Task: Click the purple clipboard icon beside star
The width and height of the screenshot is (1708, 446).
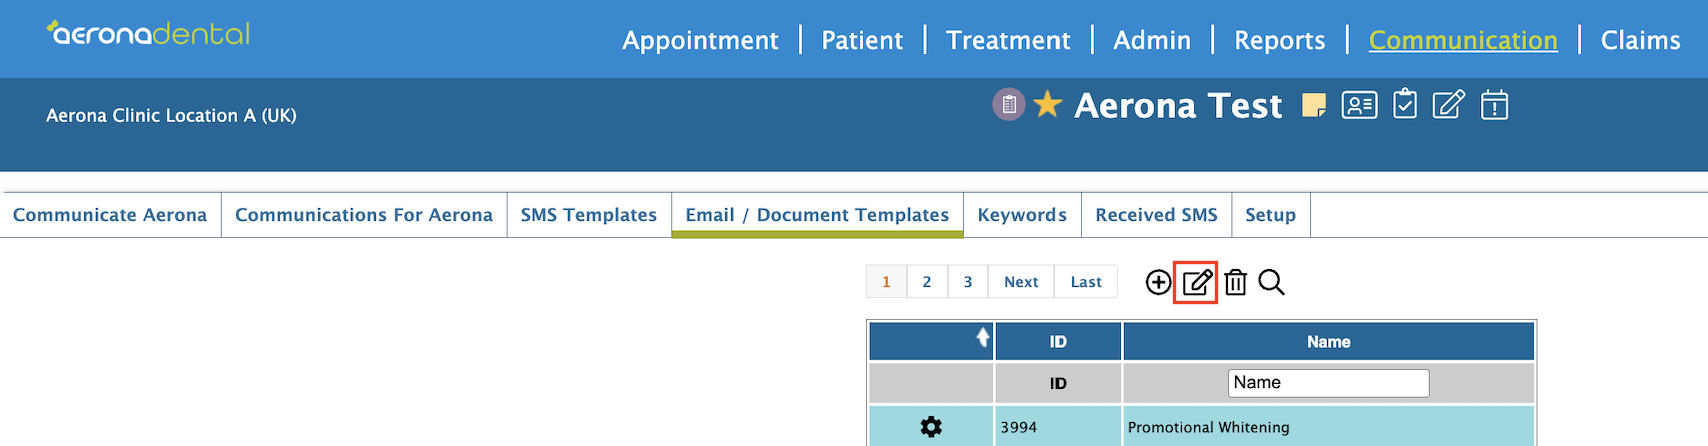Action: click(x=1009, y=104)
